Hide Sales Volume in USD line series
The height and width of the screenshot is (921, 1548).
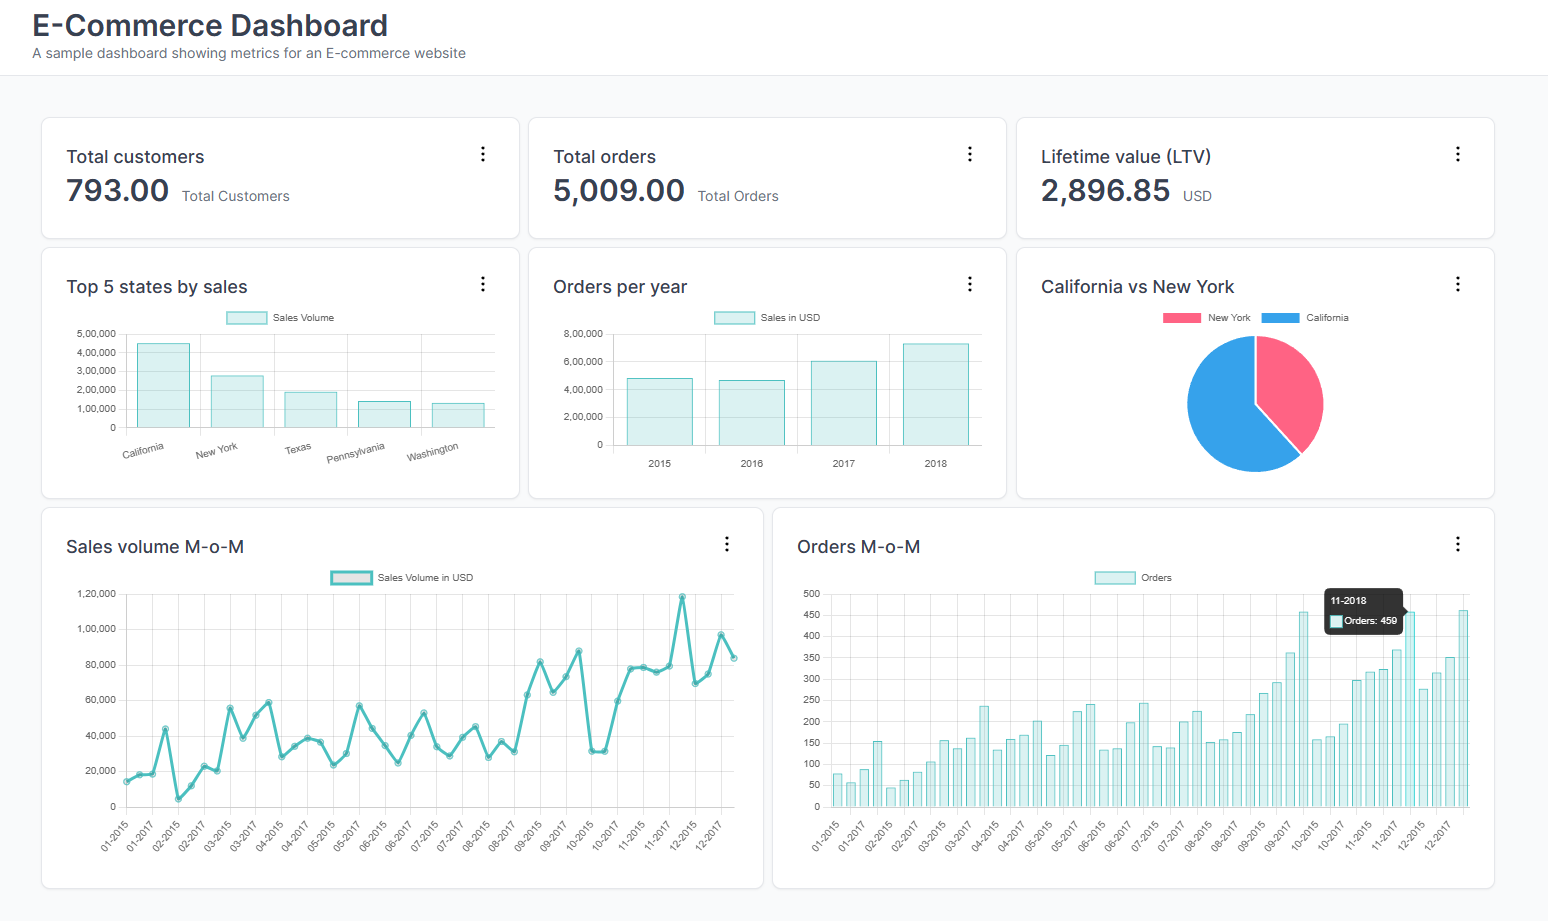pos(402,578)
